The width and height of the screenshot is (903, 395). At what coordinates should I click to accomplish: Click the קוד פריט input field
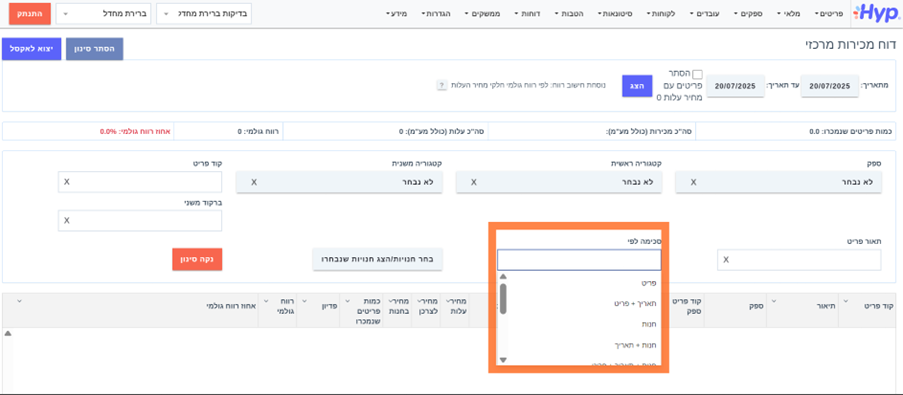140,182
